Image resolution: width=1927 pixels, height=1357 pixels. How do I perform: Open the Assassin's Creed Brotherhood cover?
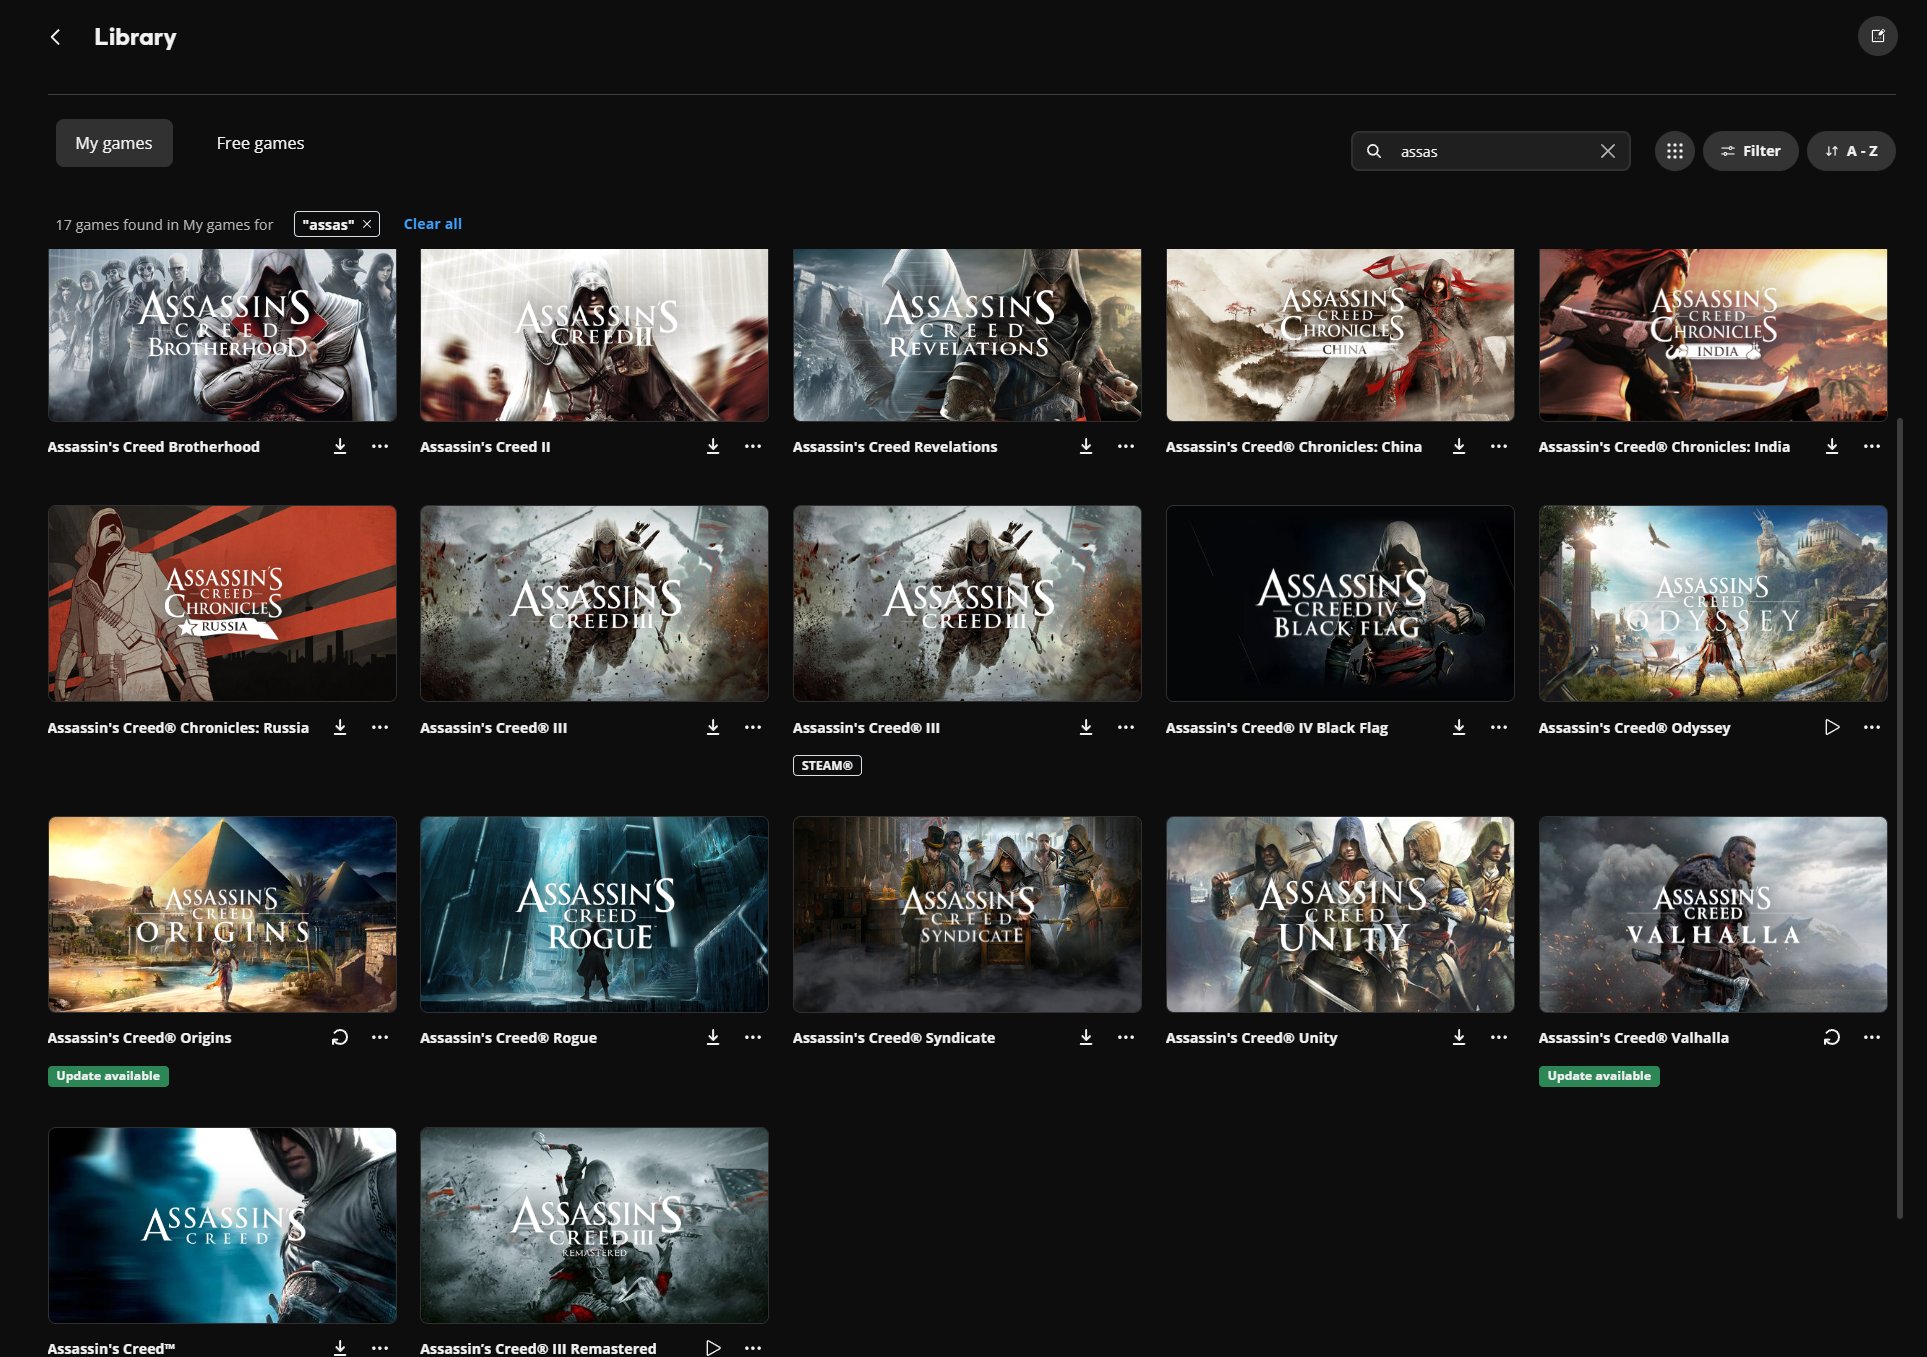[x=222, y=335]
